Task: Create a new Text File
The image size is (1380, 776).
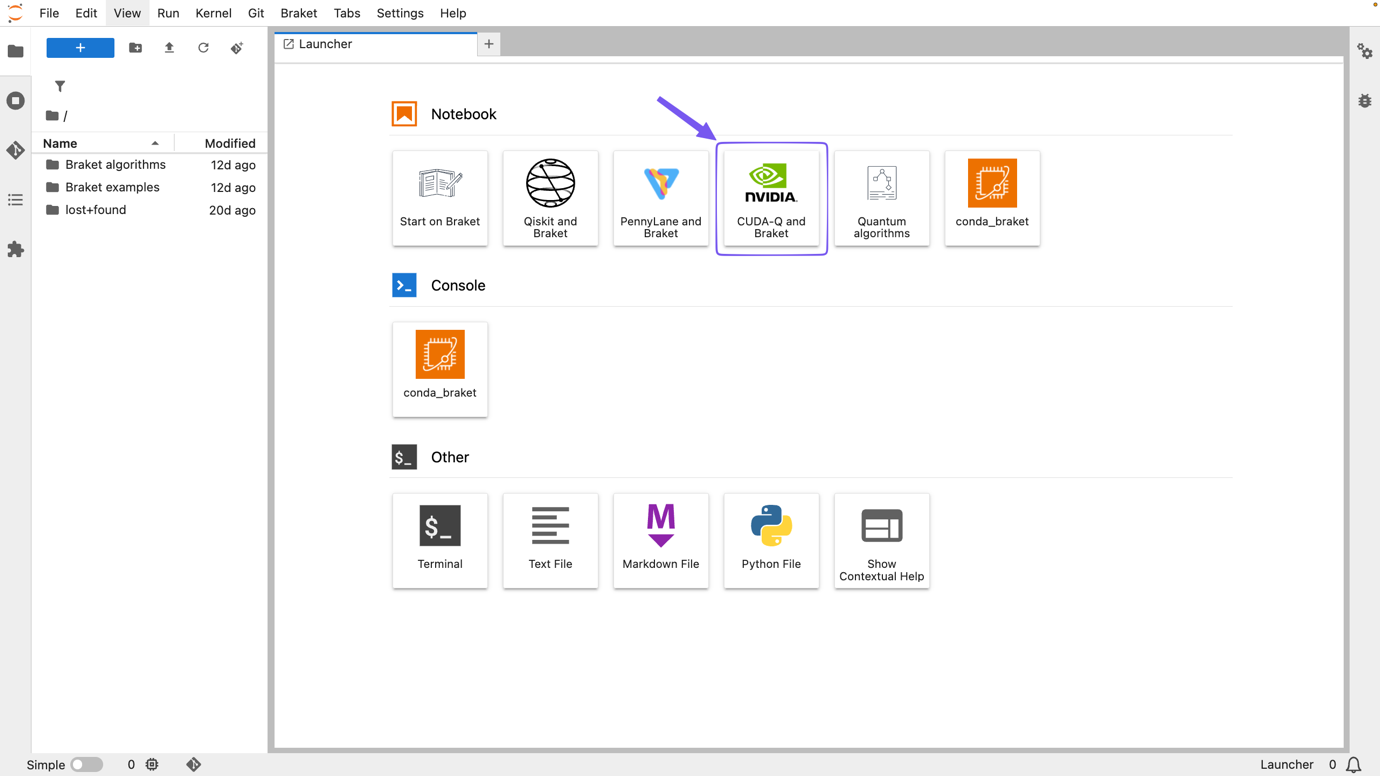Action: tap(550, 541)
